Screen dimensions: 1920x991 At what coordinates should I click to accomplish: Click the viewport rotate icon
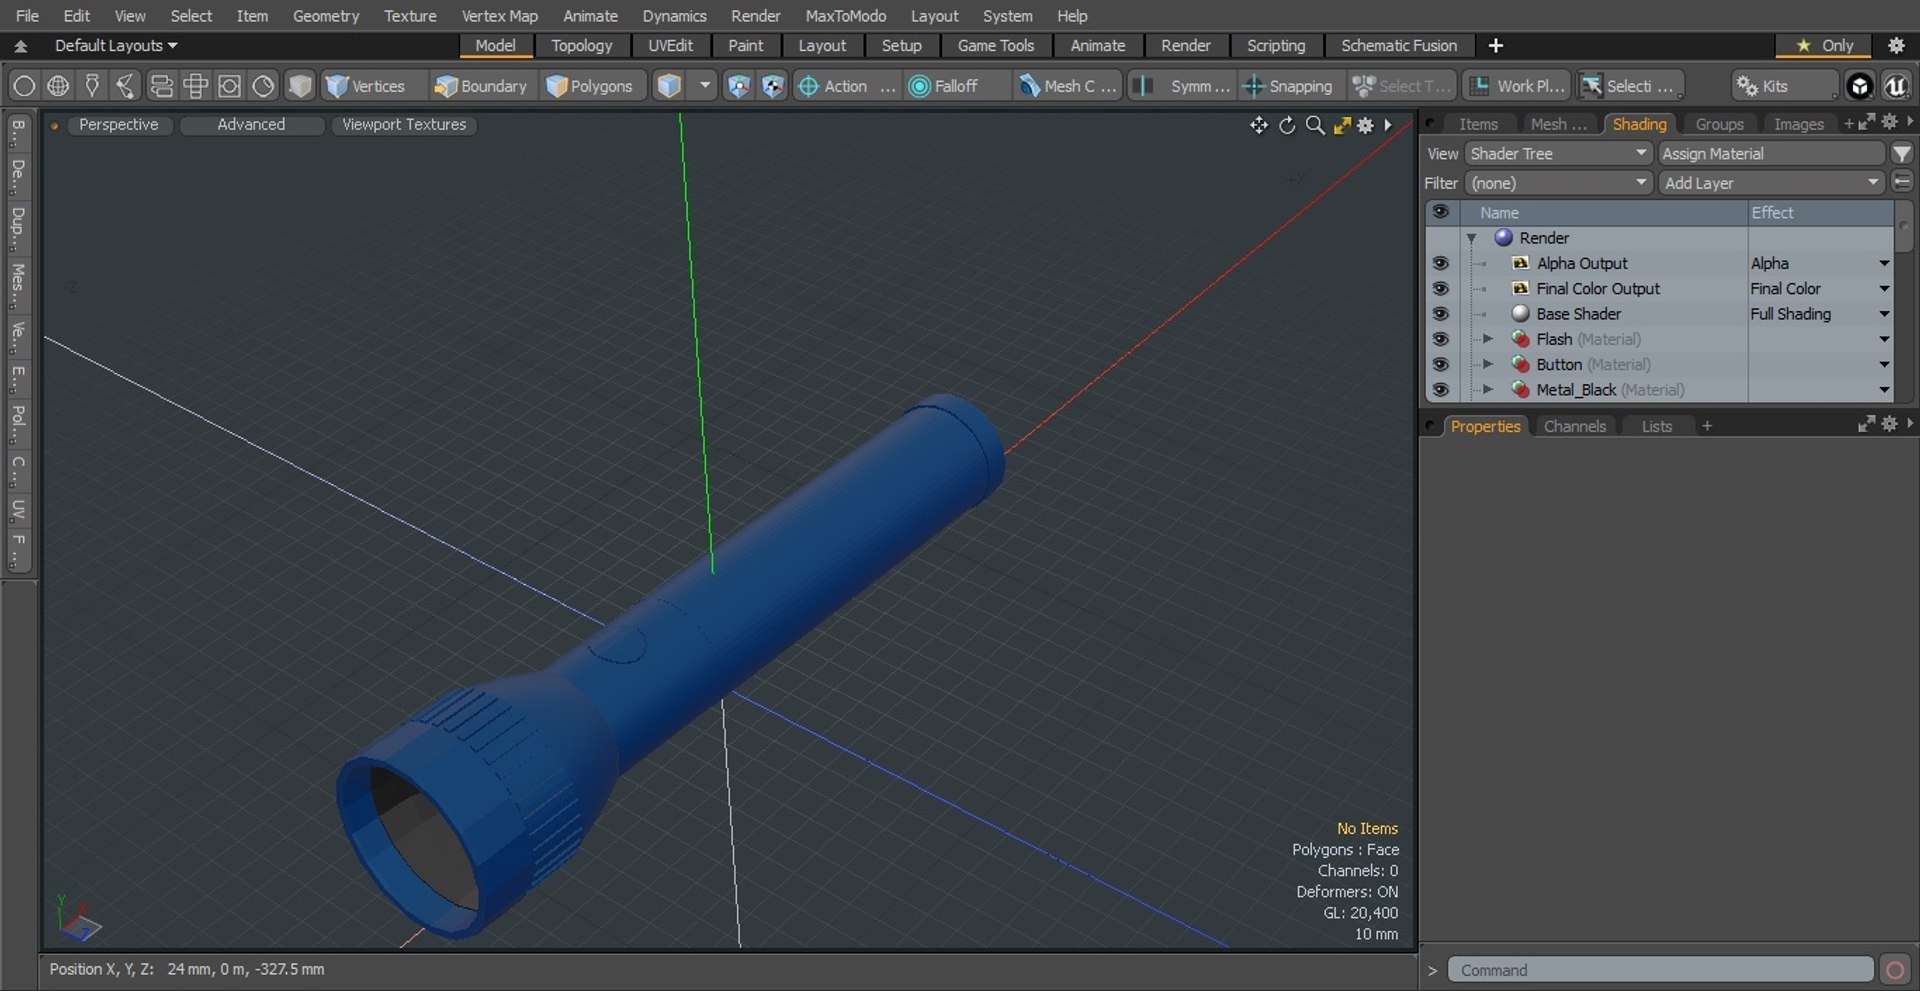[1287, 125]
